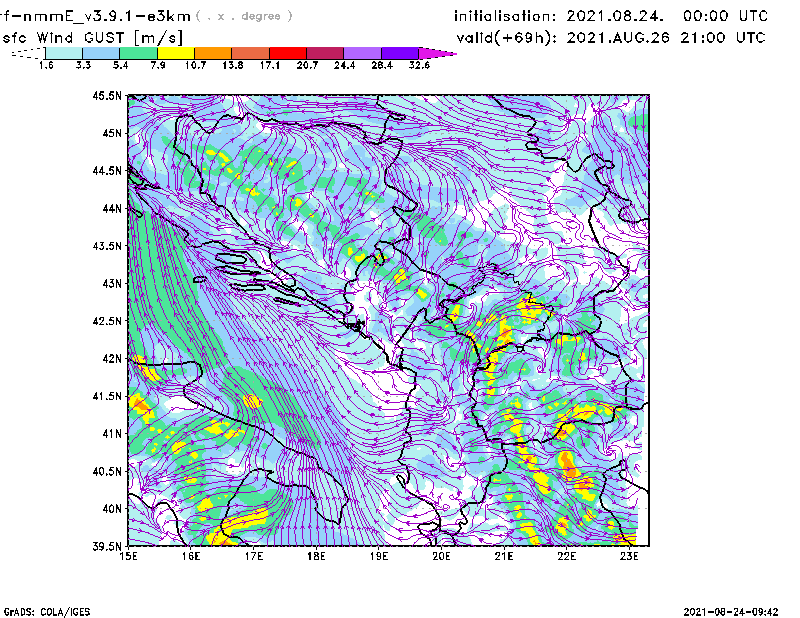This screenshot has width=800, height=618.
Task: Click the green 5.4–7.9 legend swatch
Action: (x=138, y=53)
